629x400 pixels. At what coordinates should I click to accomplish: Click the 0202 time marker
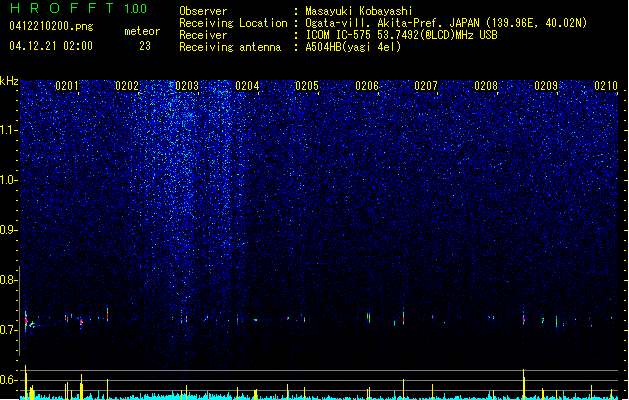[x=127, y=85]
